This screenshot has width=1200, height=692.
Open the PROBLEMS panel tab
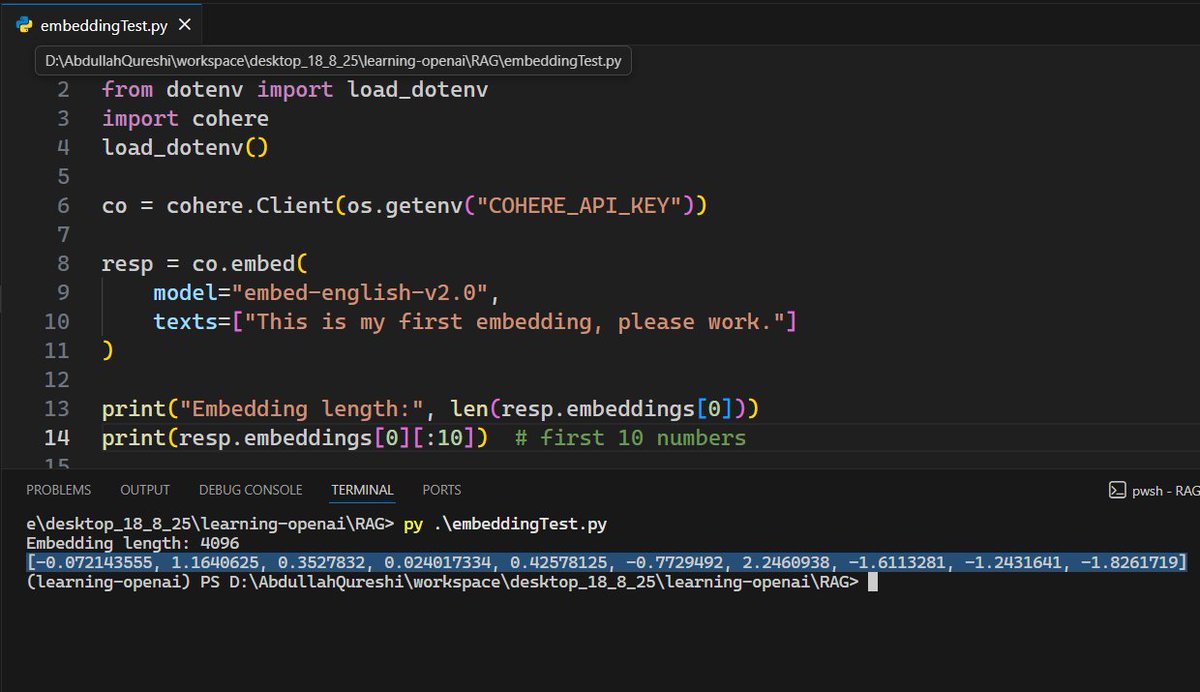point(58,490)
